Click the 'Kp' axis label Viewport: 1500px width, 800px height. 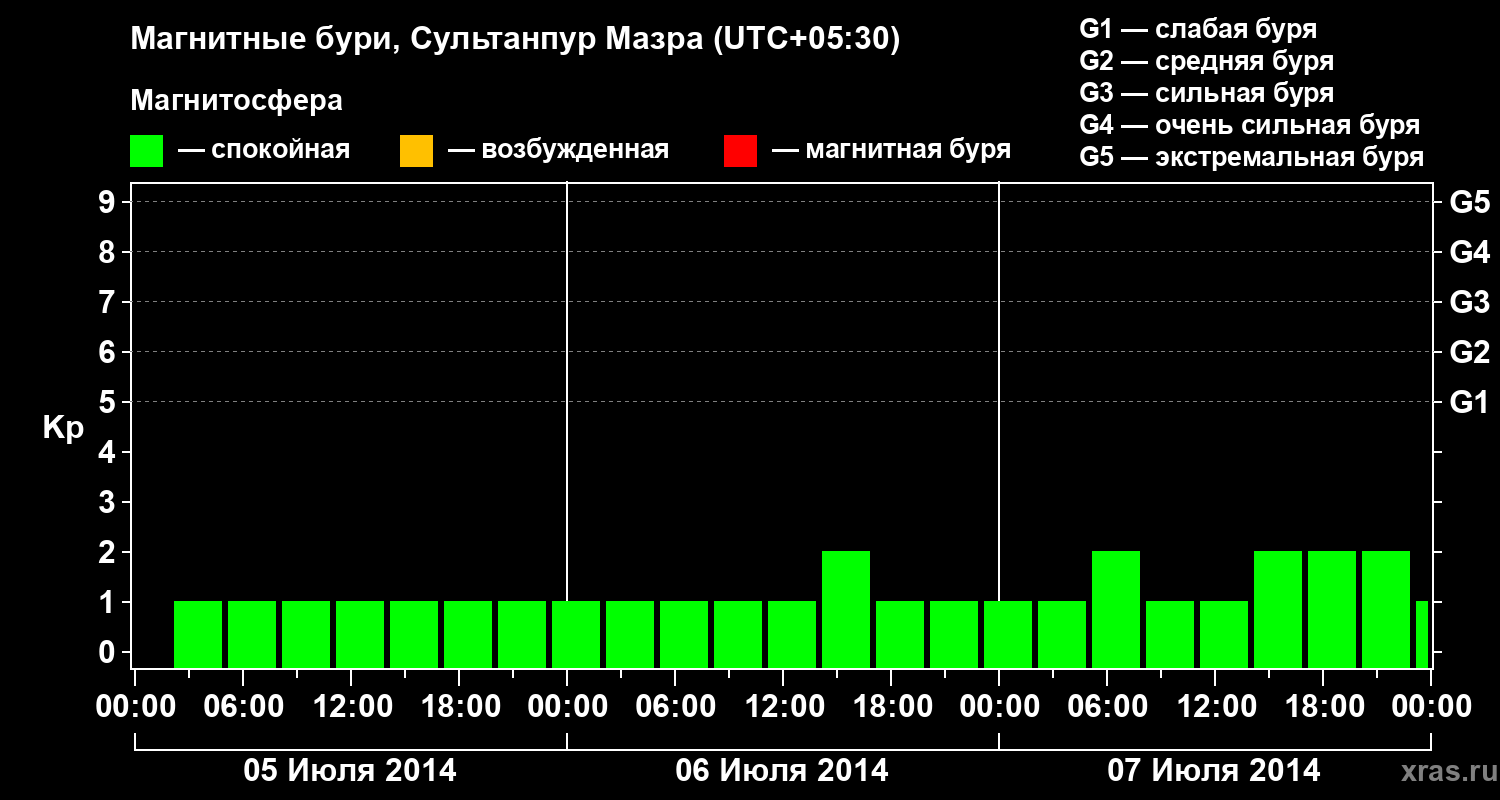click(x=63, y=428)
